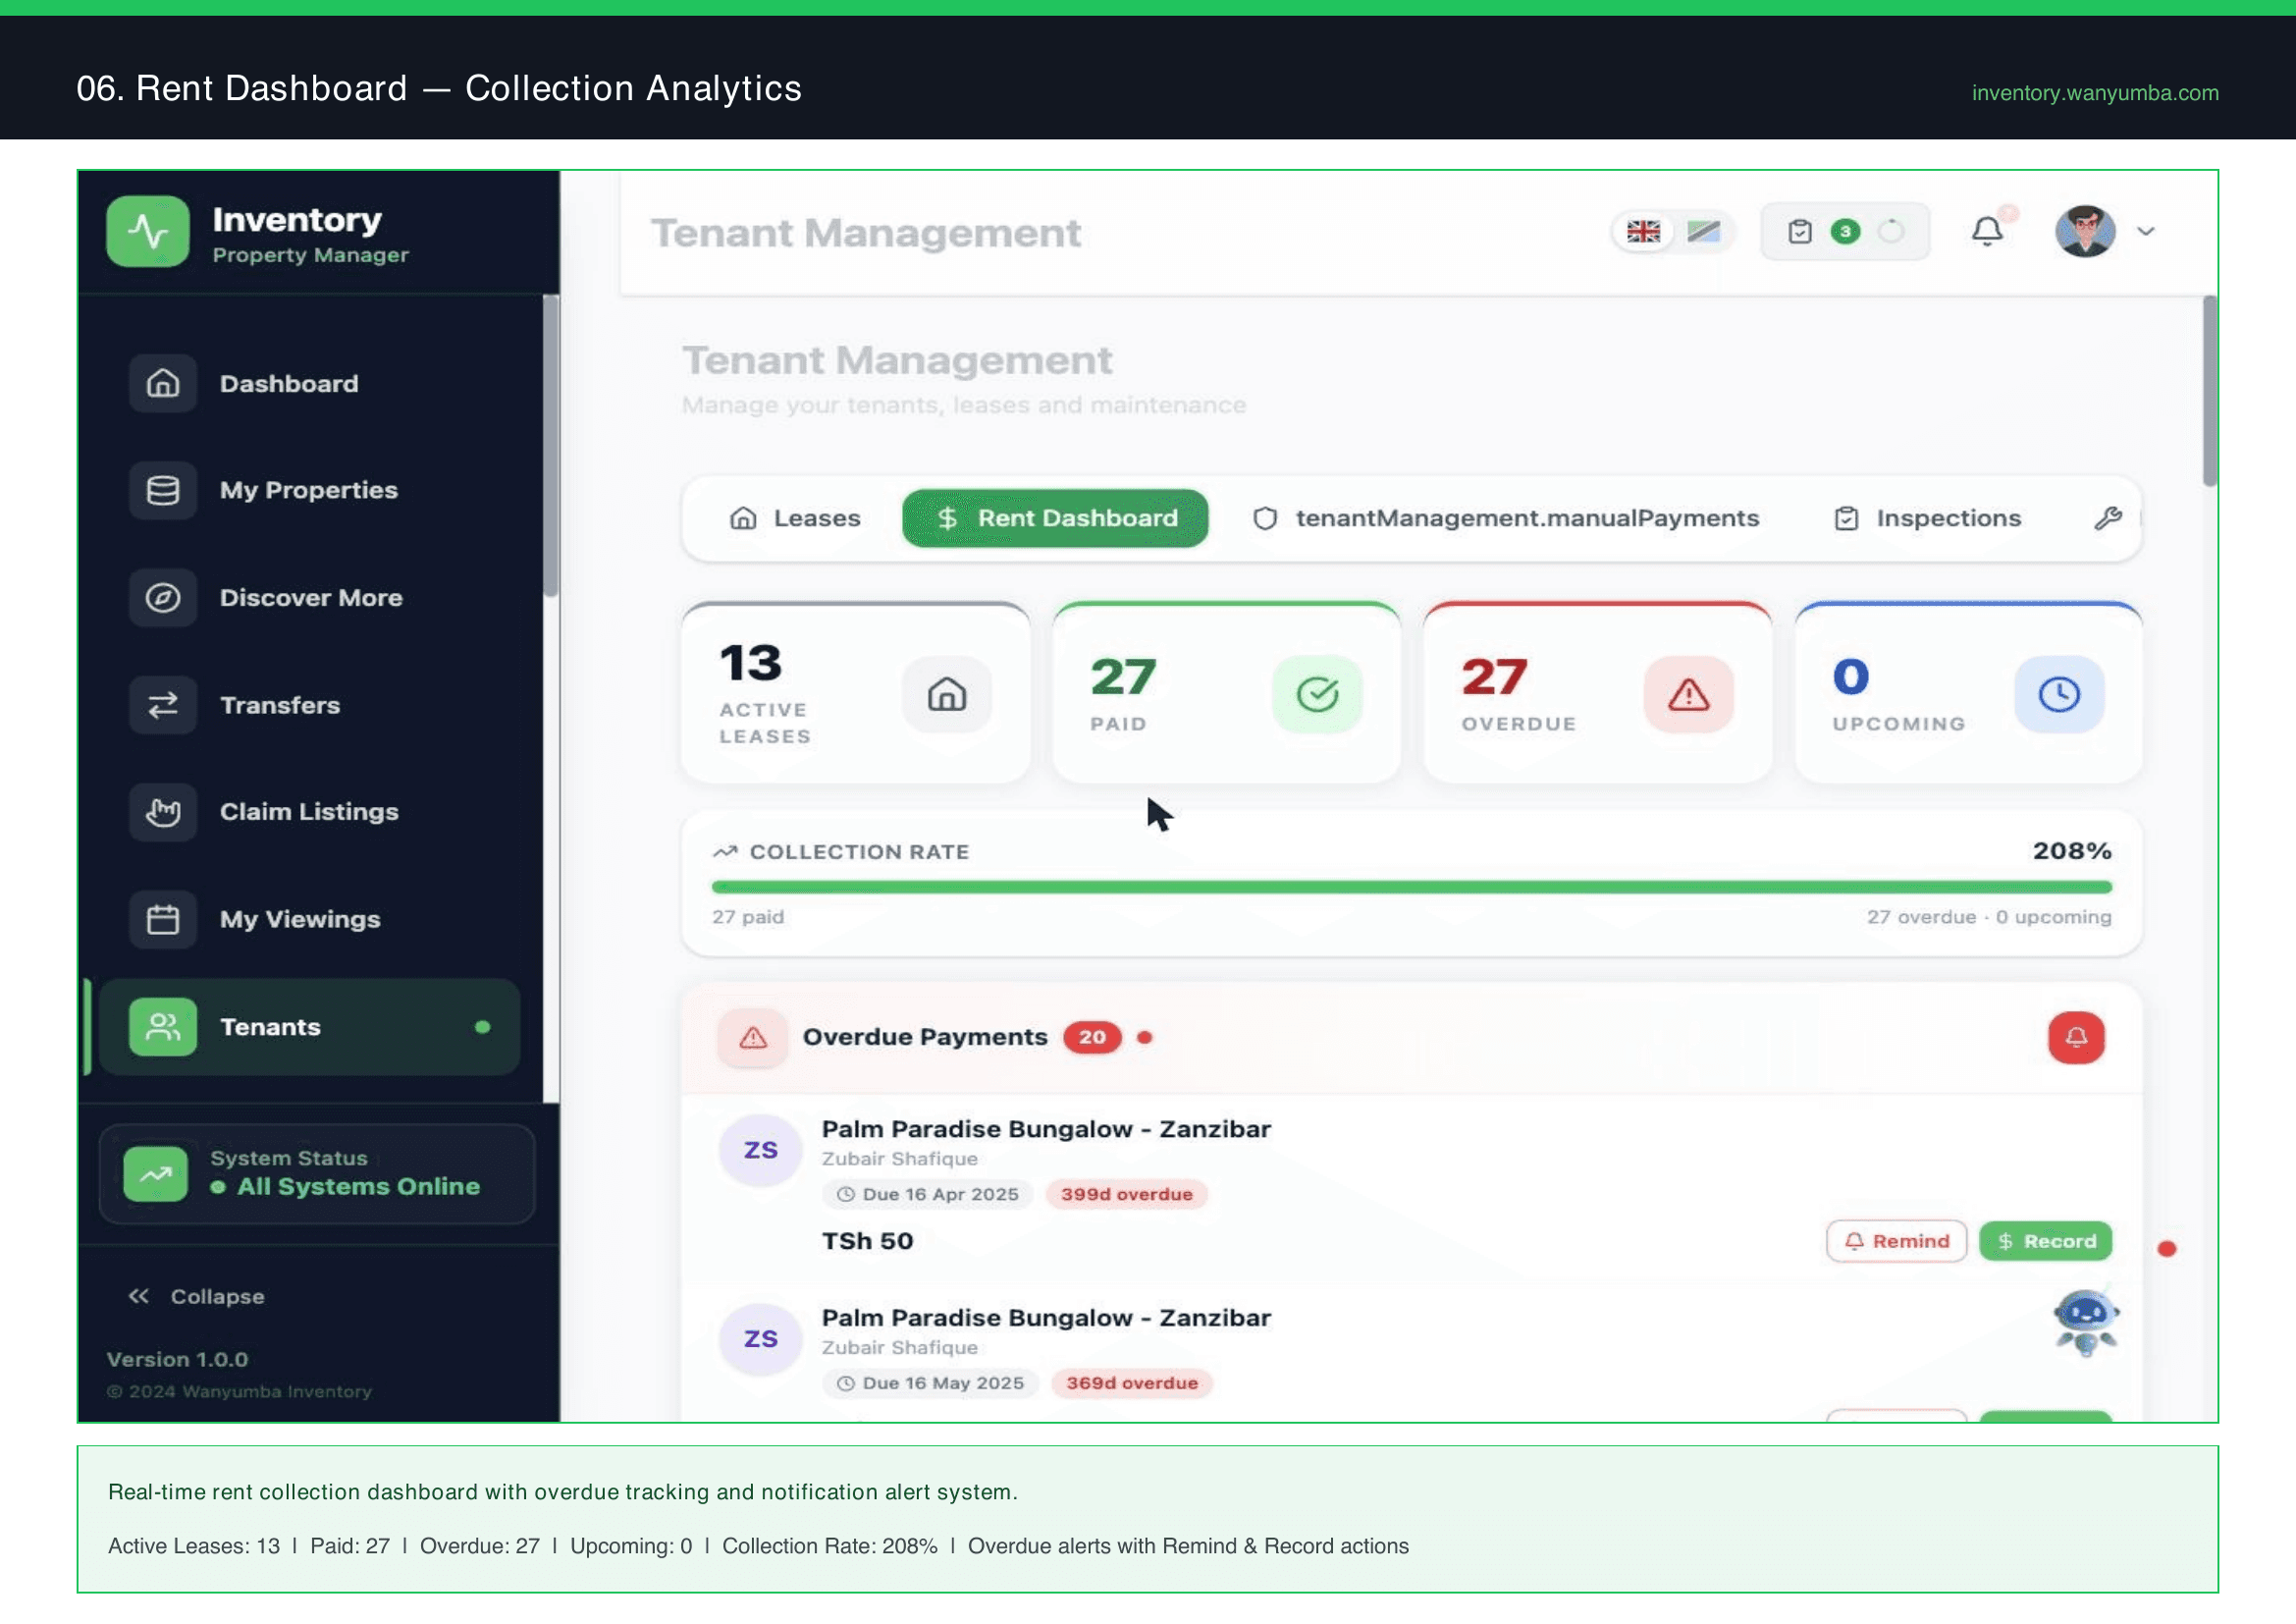Click the 208% collection rate value
Viewport: 2296px width, 1624px height.
click(x=2072, y=851)
